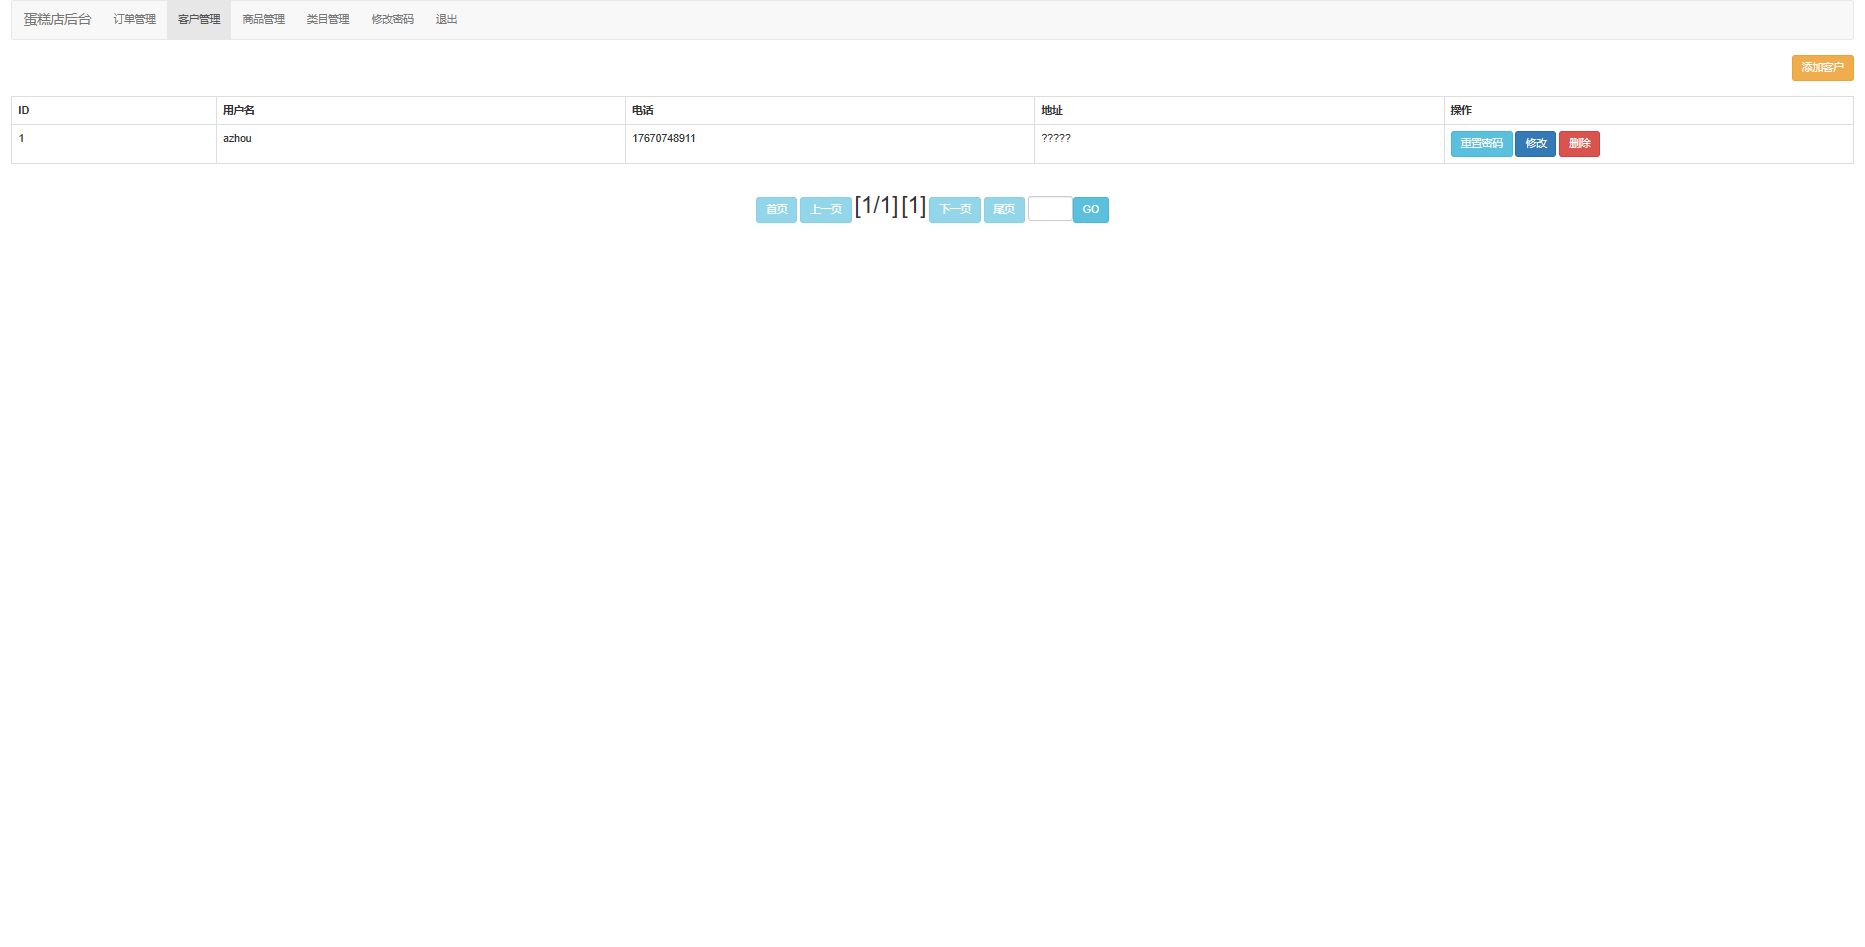Screen dimensions: 1865x947
Task: Select the 客户管理 navigation tab
Action: tap(199, 20)
